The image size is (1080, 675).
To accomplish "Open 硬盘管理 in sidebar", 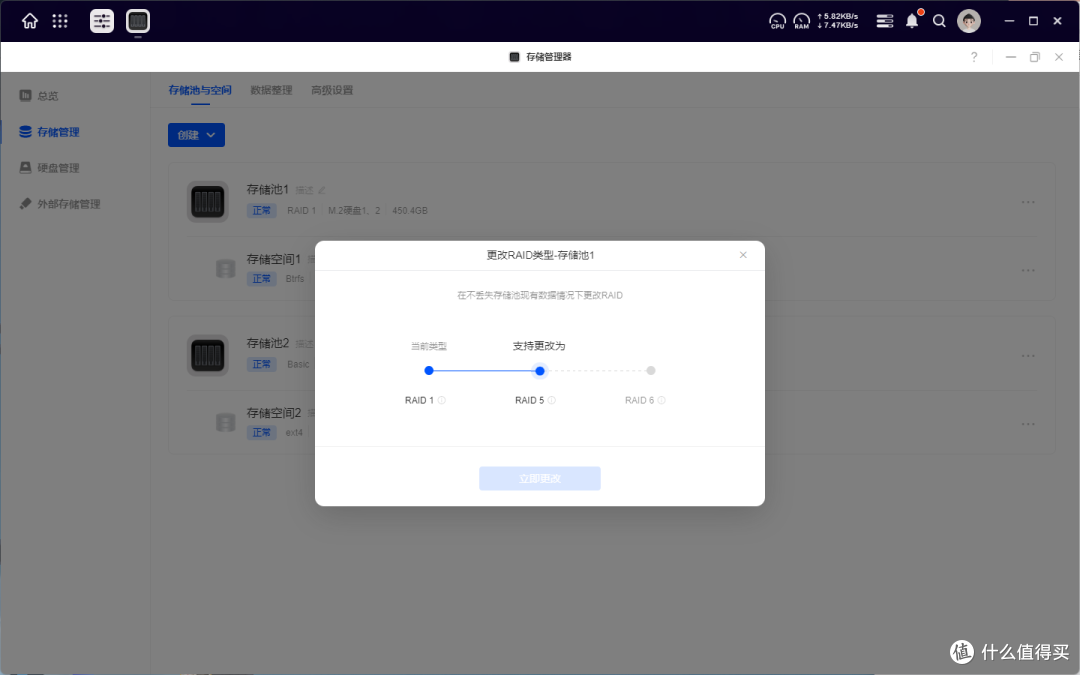I will tap(49, 167).
